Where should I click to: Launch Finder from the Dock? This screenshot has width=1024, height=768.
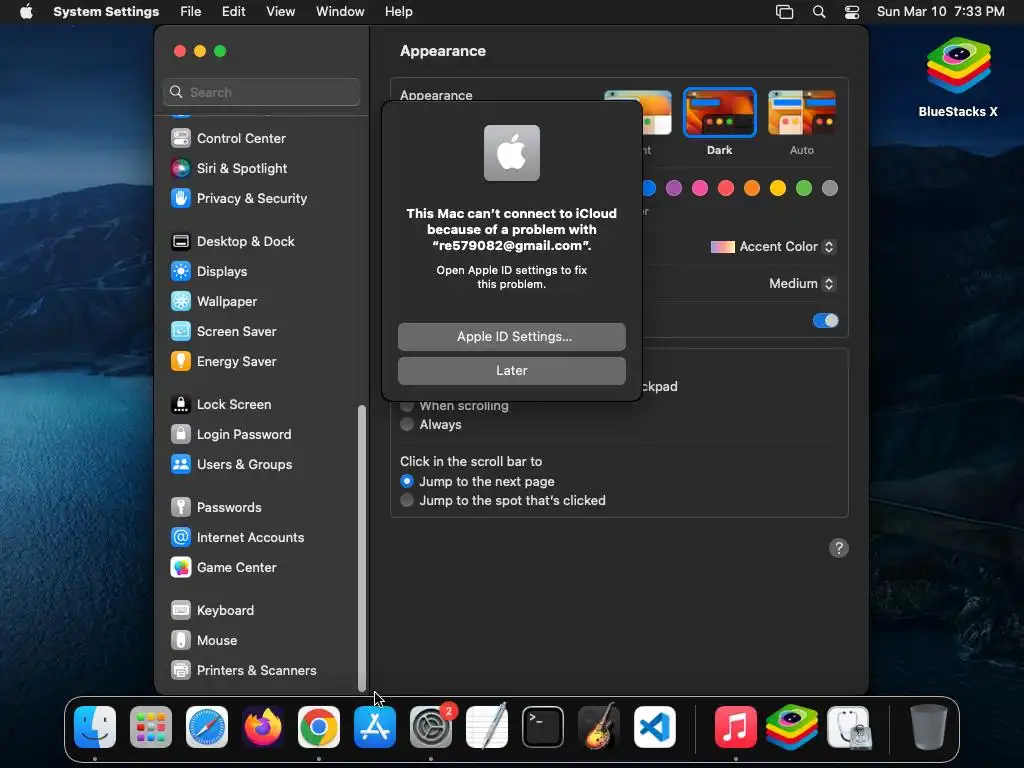[x=95, y=727]
